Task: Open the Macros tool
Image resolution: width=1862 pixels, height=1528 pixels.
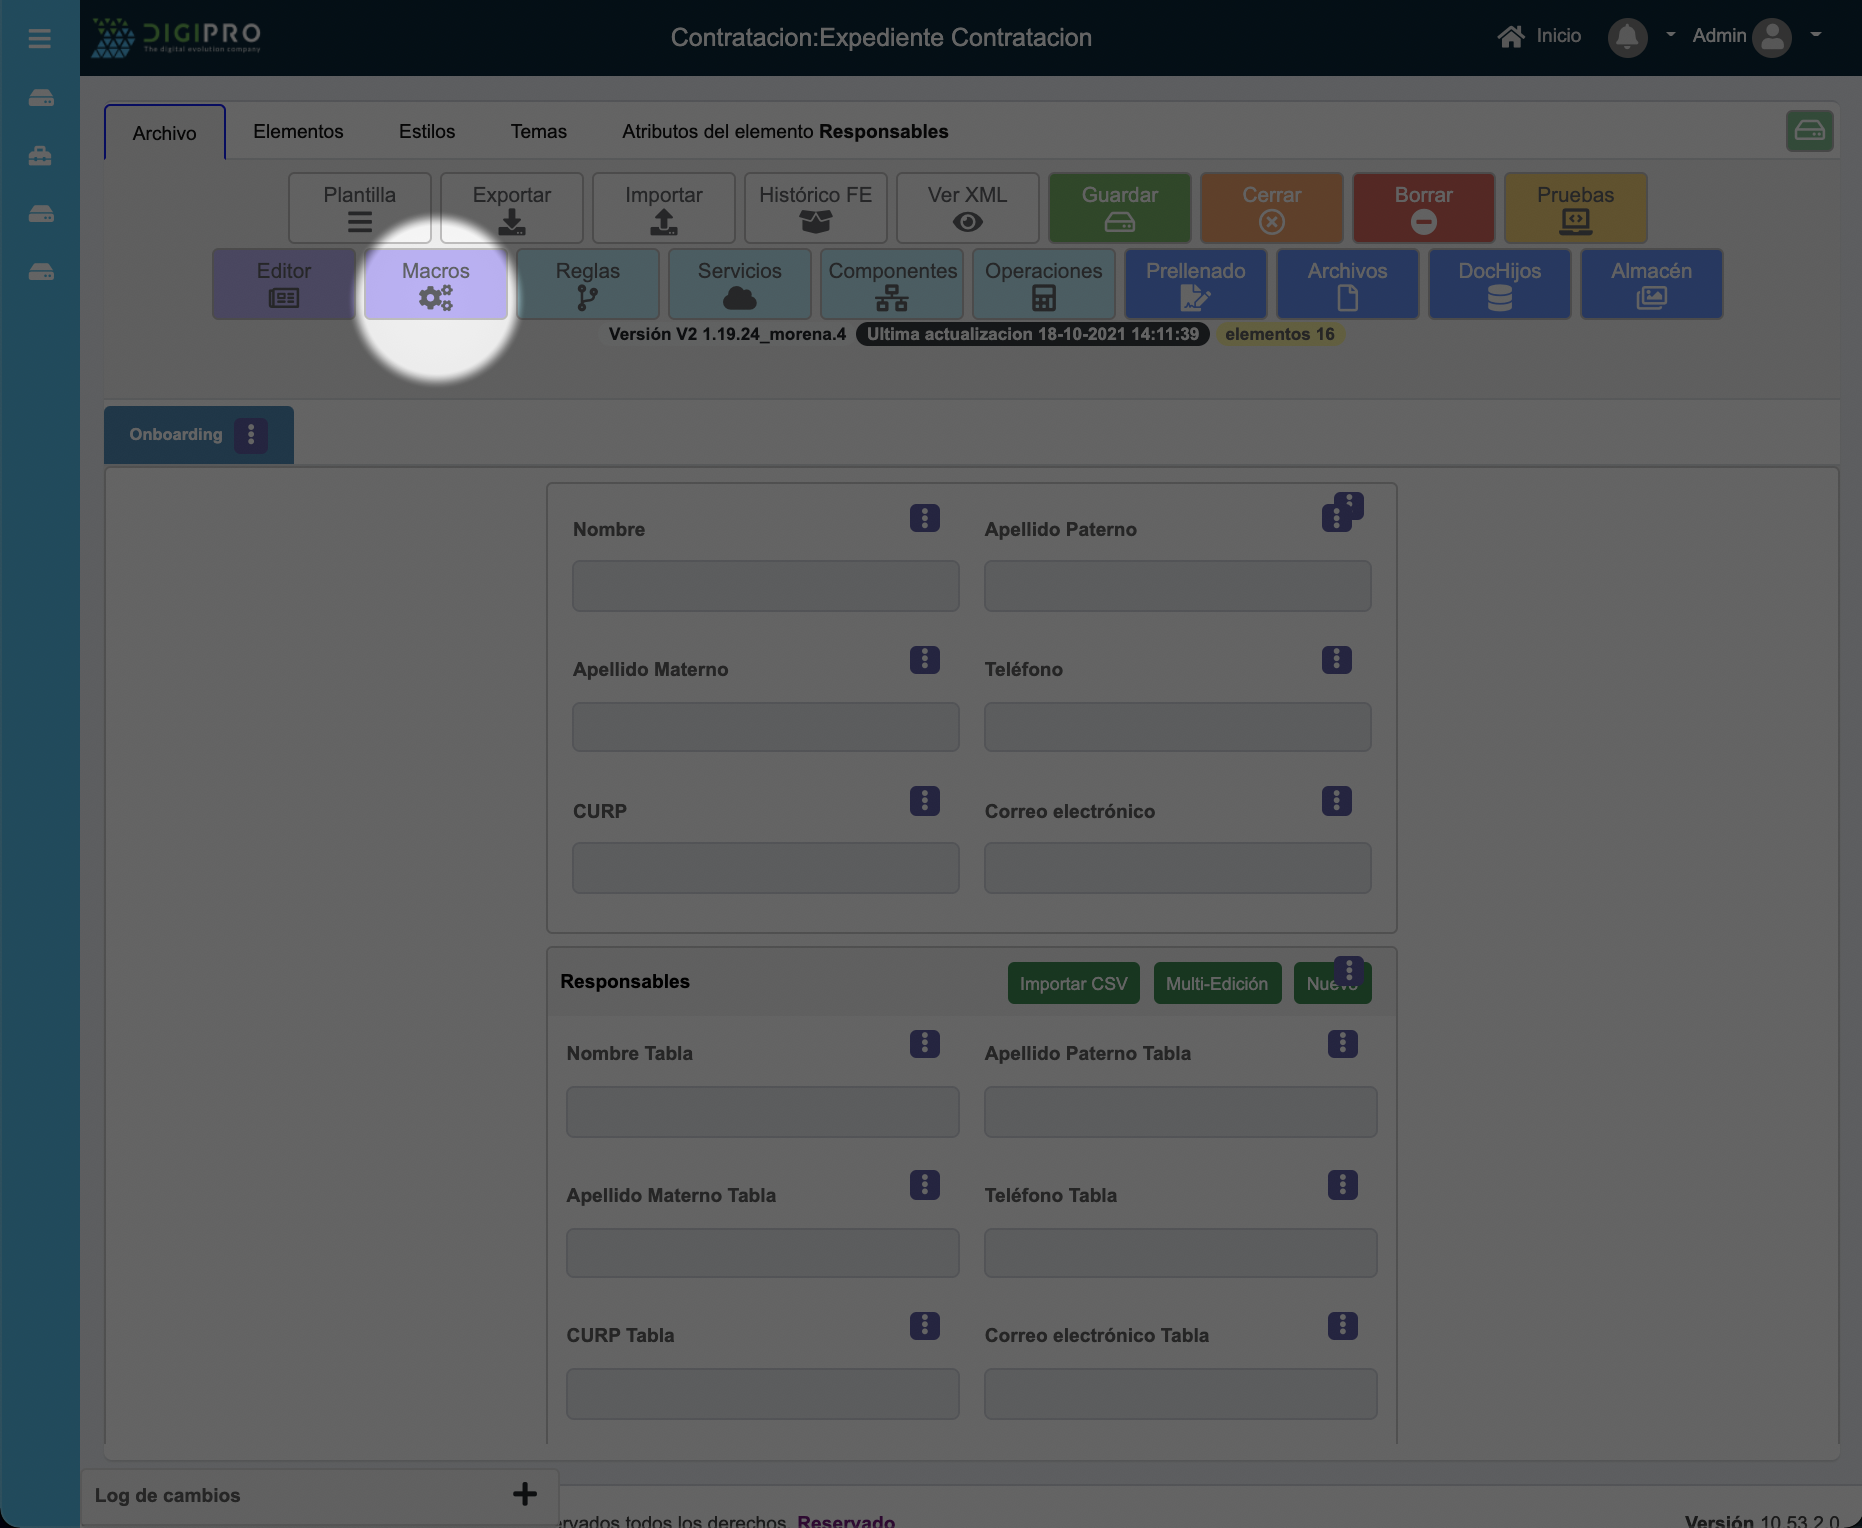Action: pyautogui.click(x=435, y=284)
